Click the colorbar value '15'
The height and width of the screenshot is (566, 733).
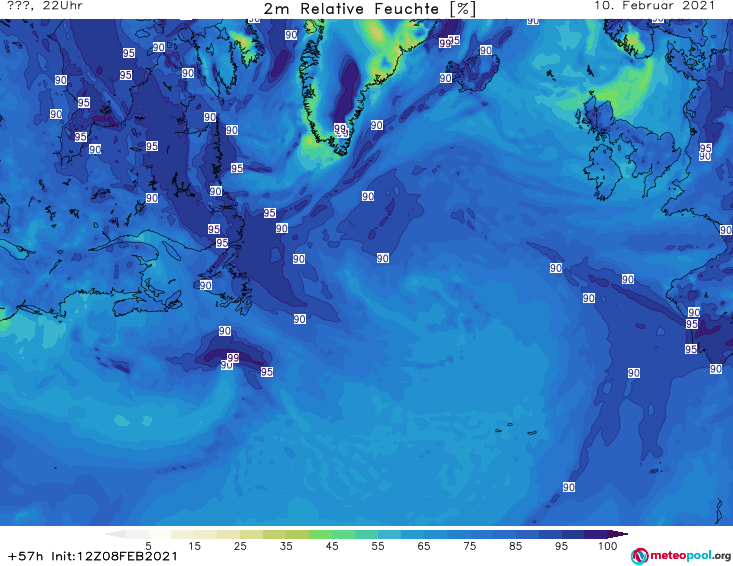click(x=194, y=546)
